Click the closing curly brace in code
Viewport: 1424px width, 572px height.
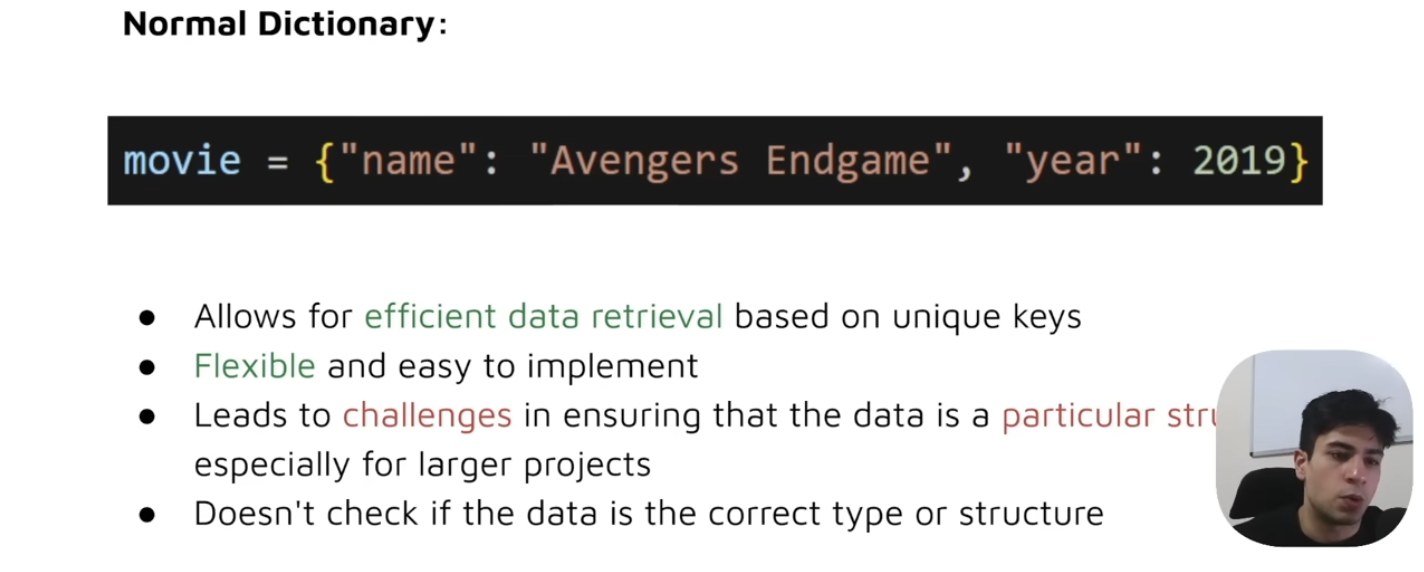pyautogui.click(x=1298, y=162)
